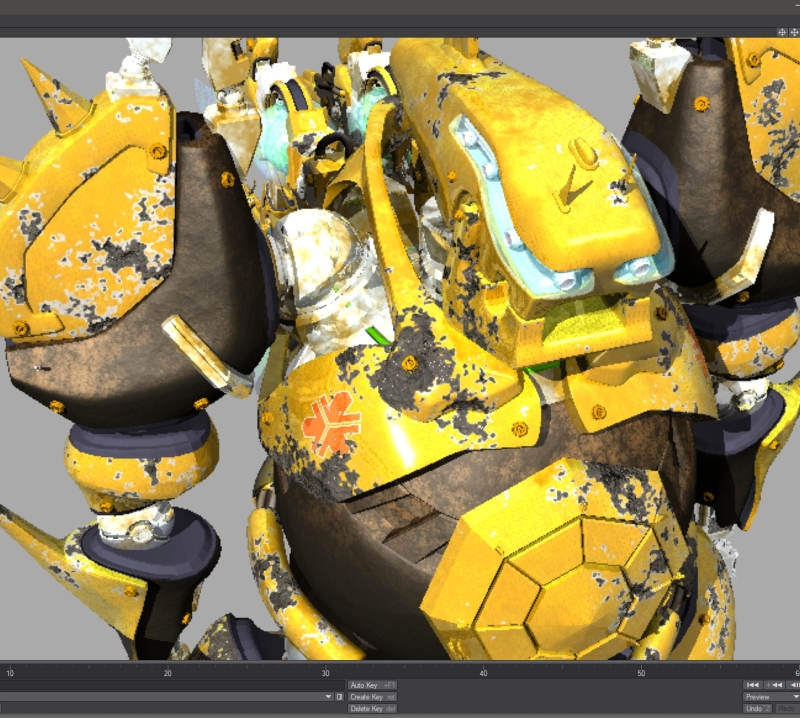Step back one frame

pos(794,685)
